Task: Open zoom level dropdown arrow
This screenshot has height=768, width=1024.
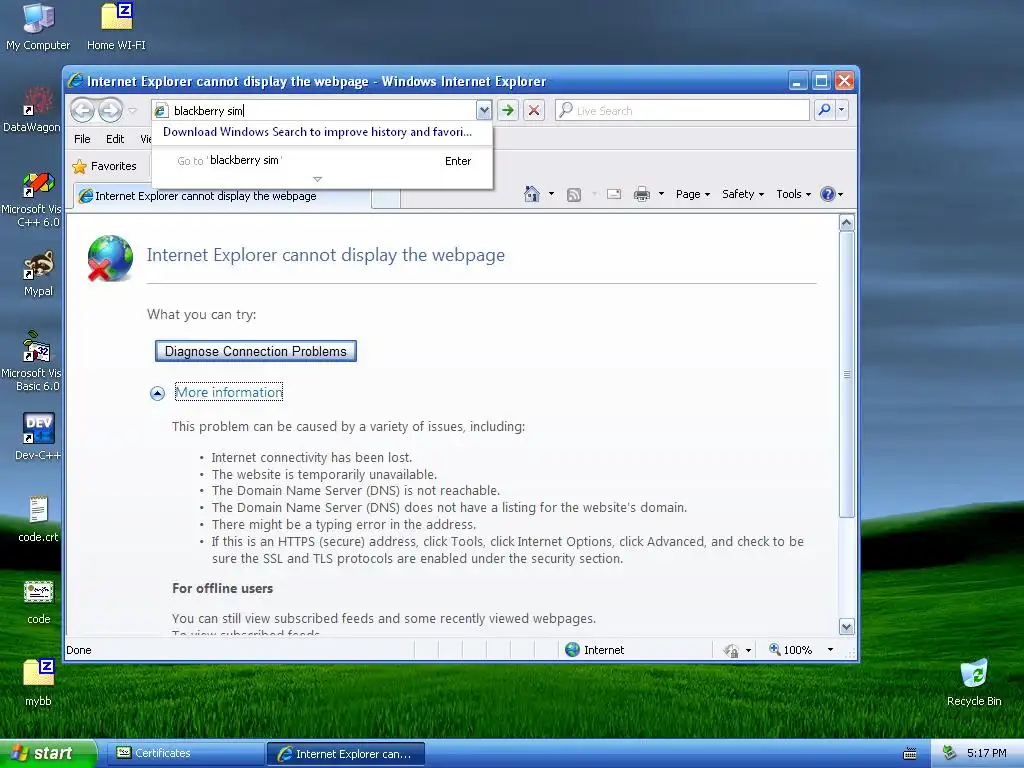Action: pyautogui.click(x=830, y=650)
